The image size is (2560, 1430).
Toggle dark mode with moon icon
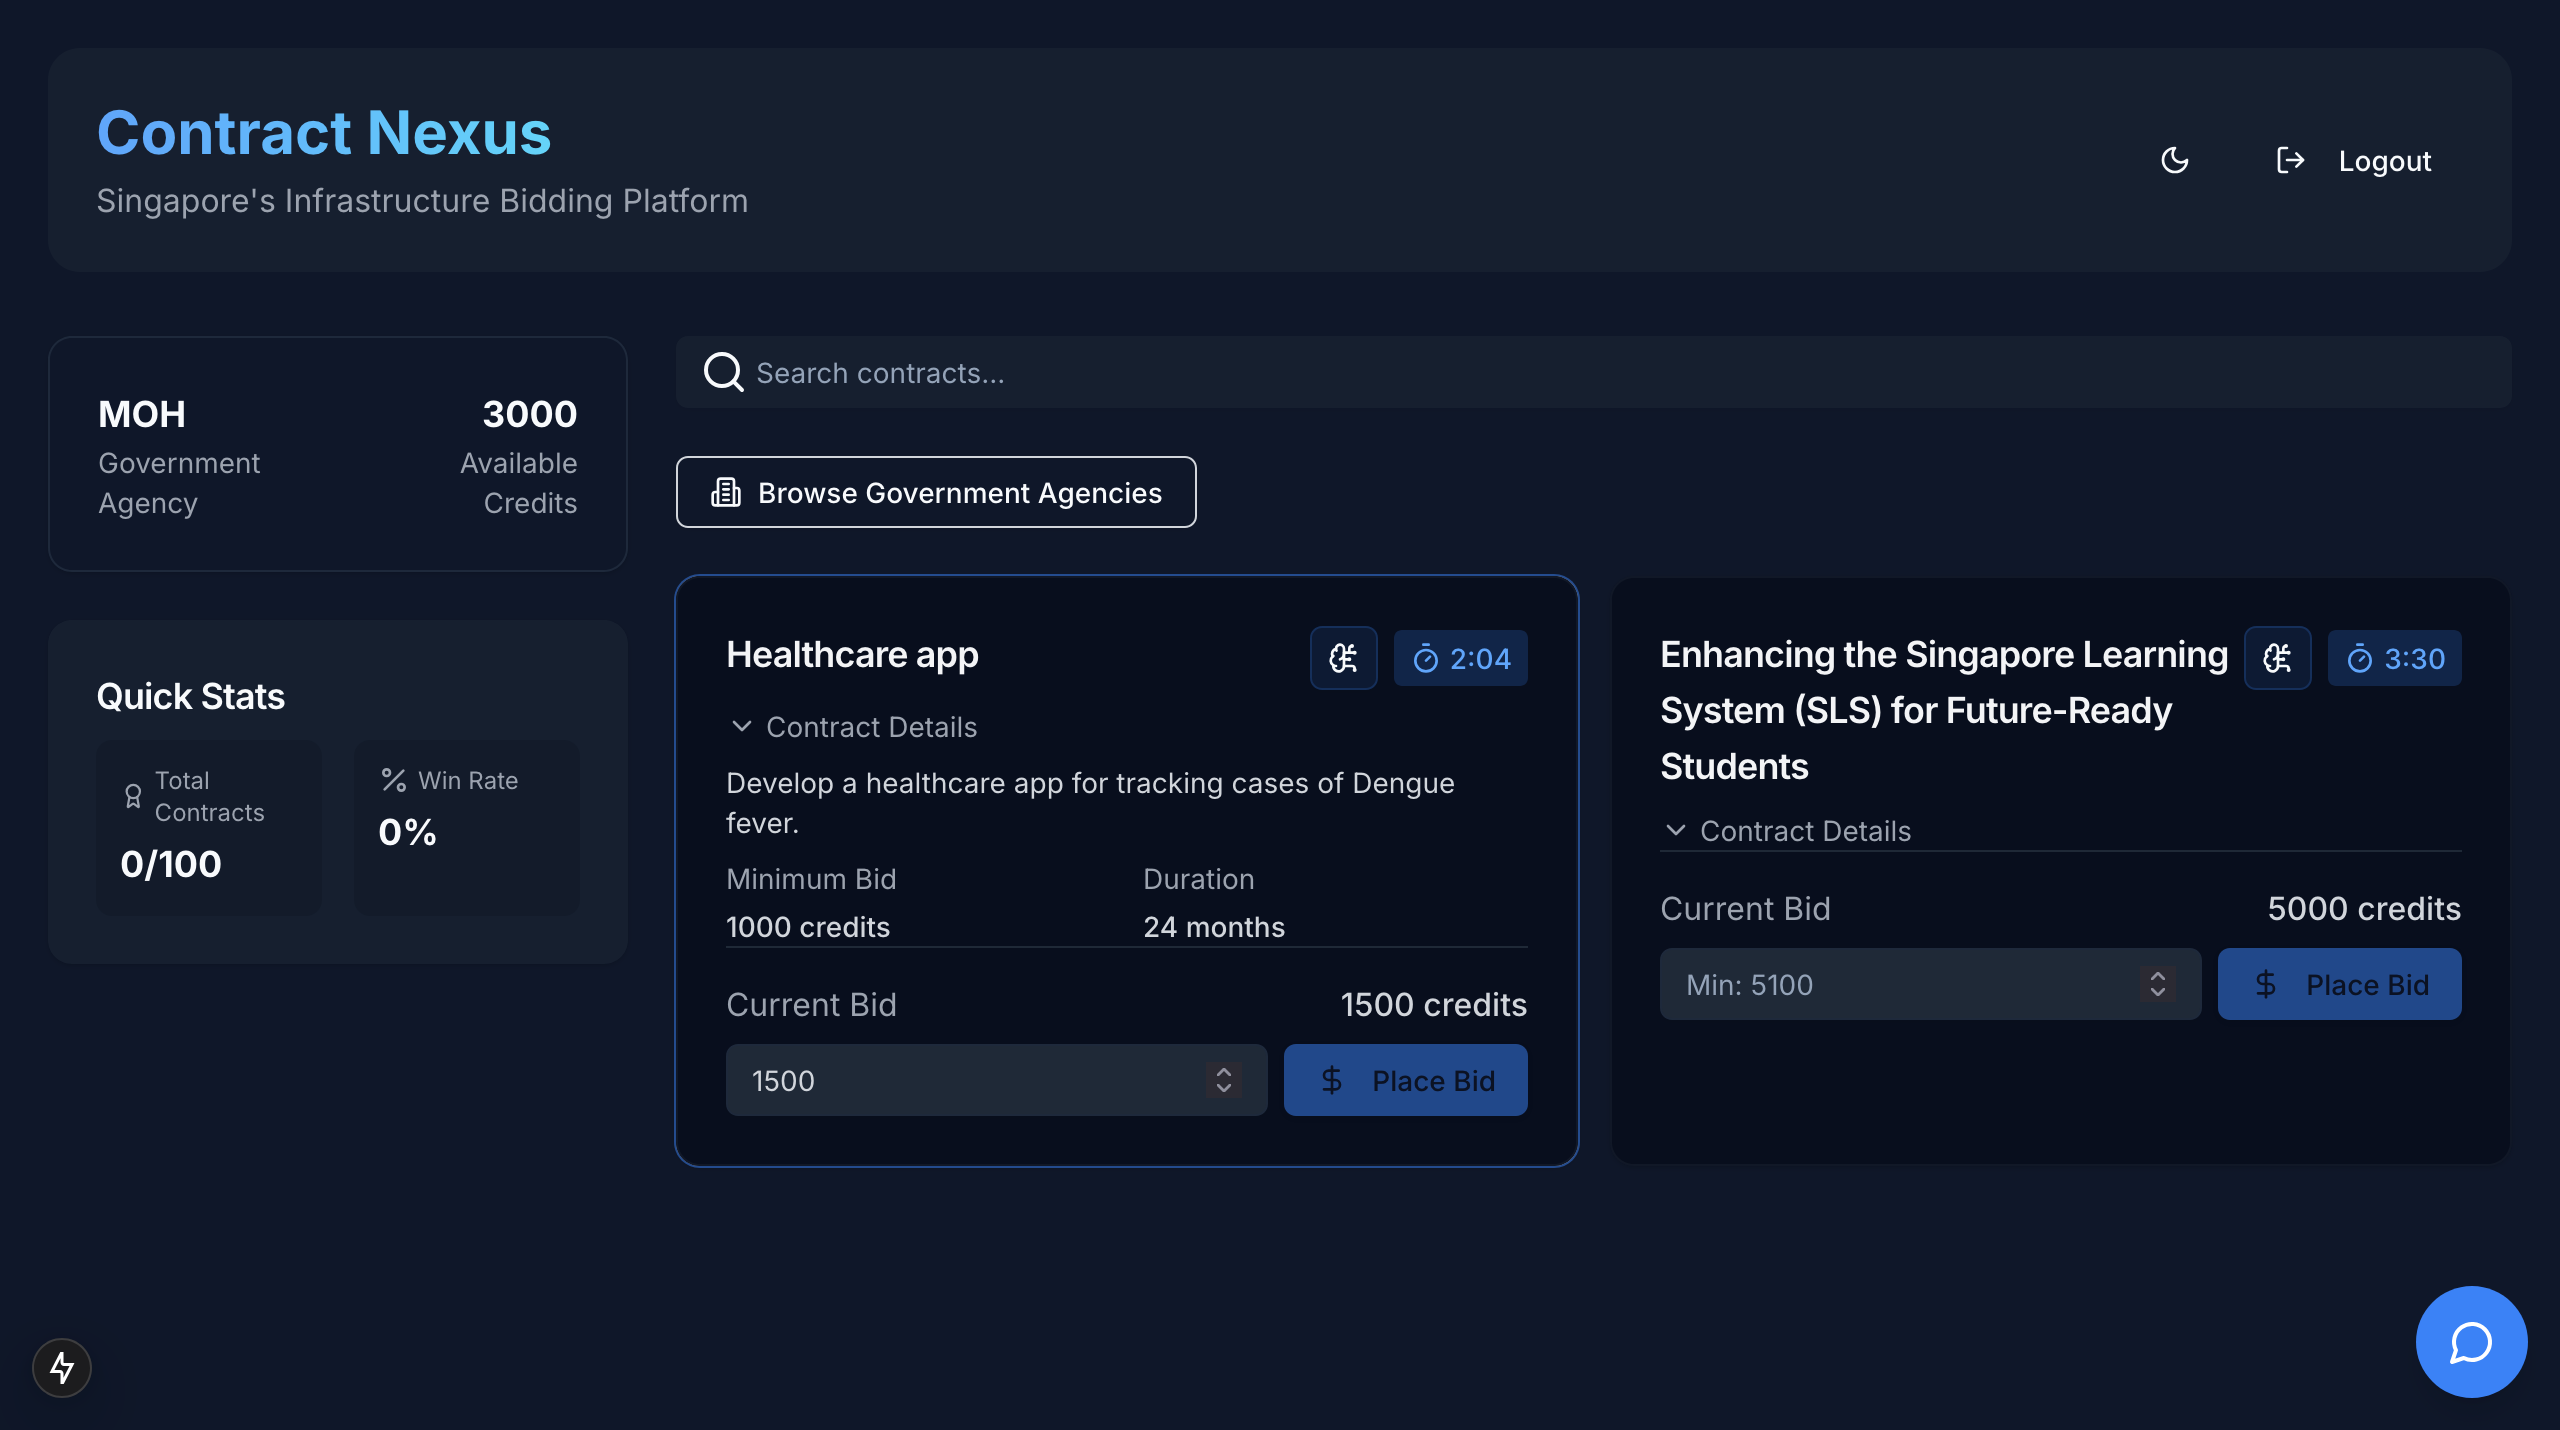[2175, 160]
